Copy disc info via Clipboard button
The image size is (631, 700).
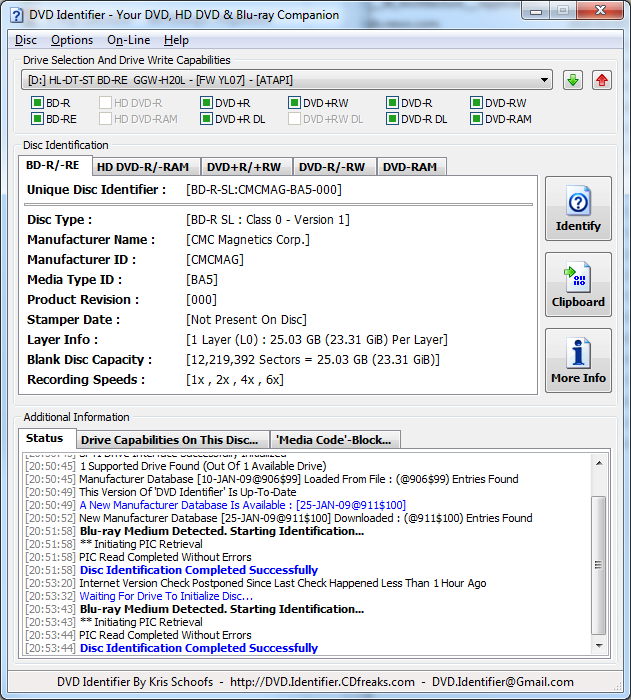pos(578,284)
